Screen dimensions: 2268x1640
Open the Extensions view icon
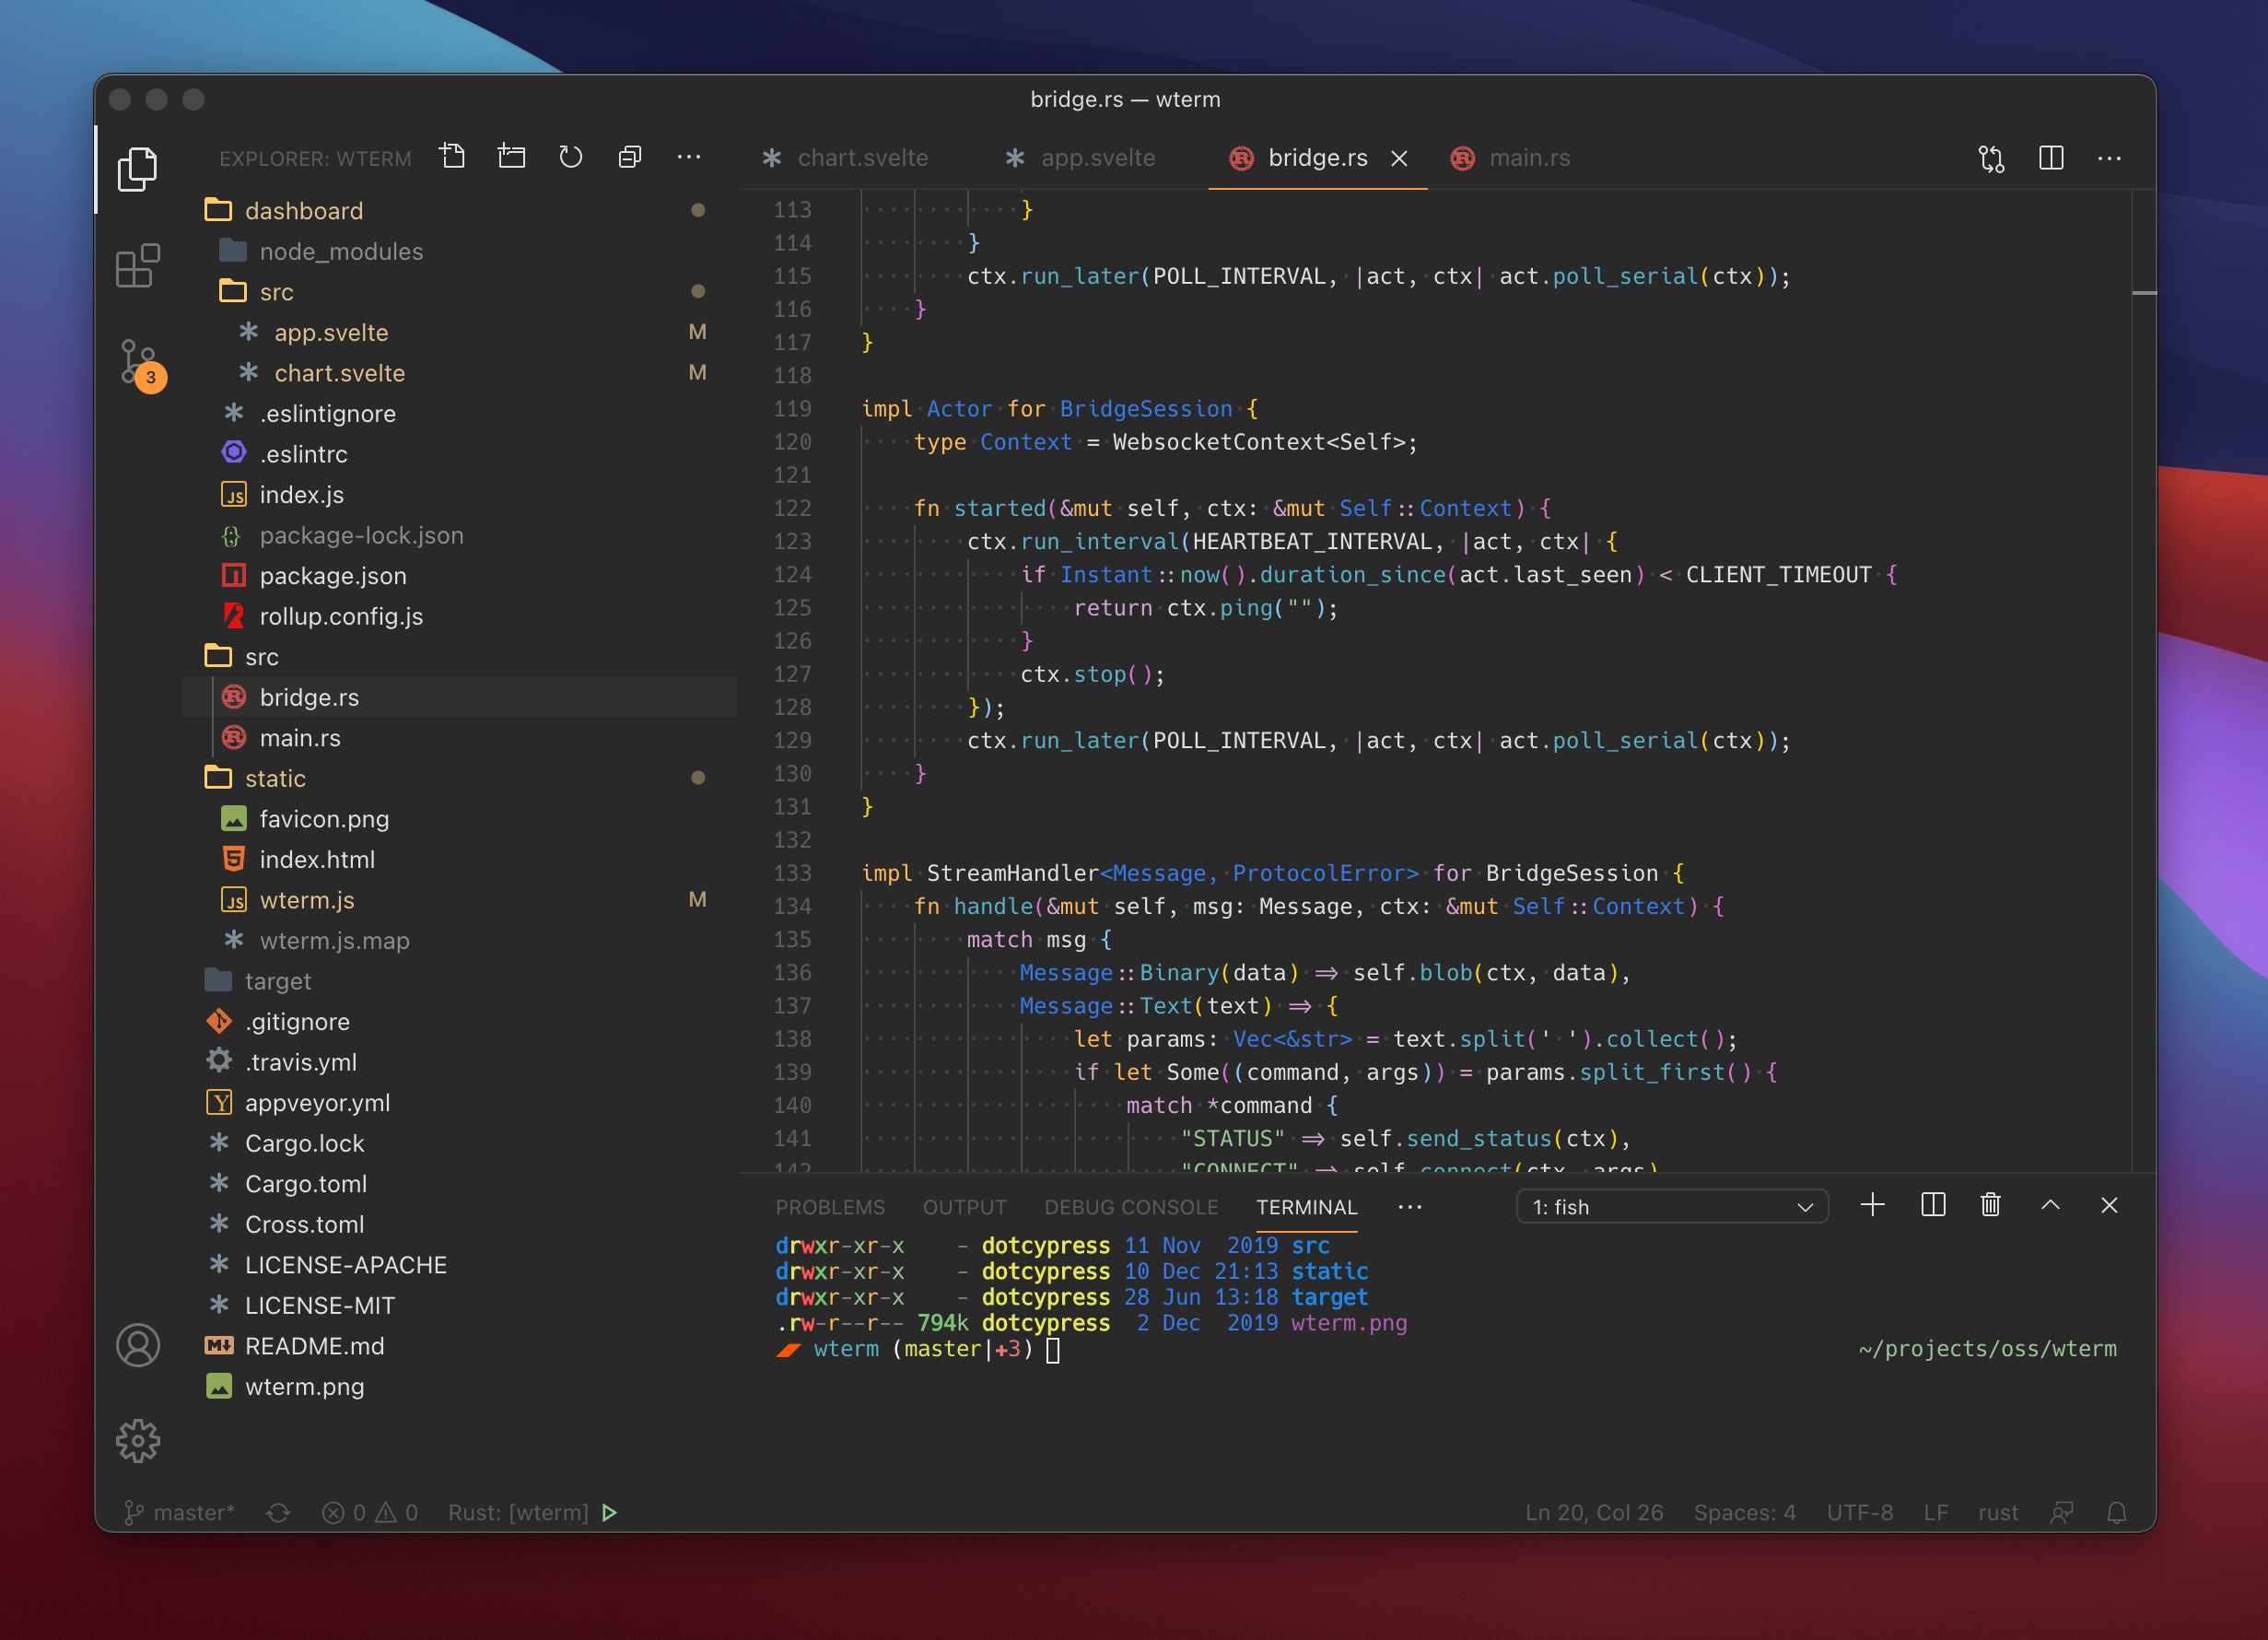138,266
